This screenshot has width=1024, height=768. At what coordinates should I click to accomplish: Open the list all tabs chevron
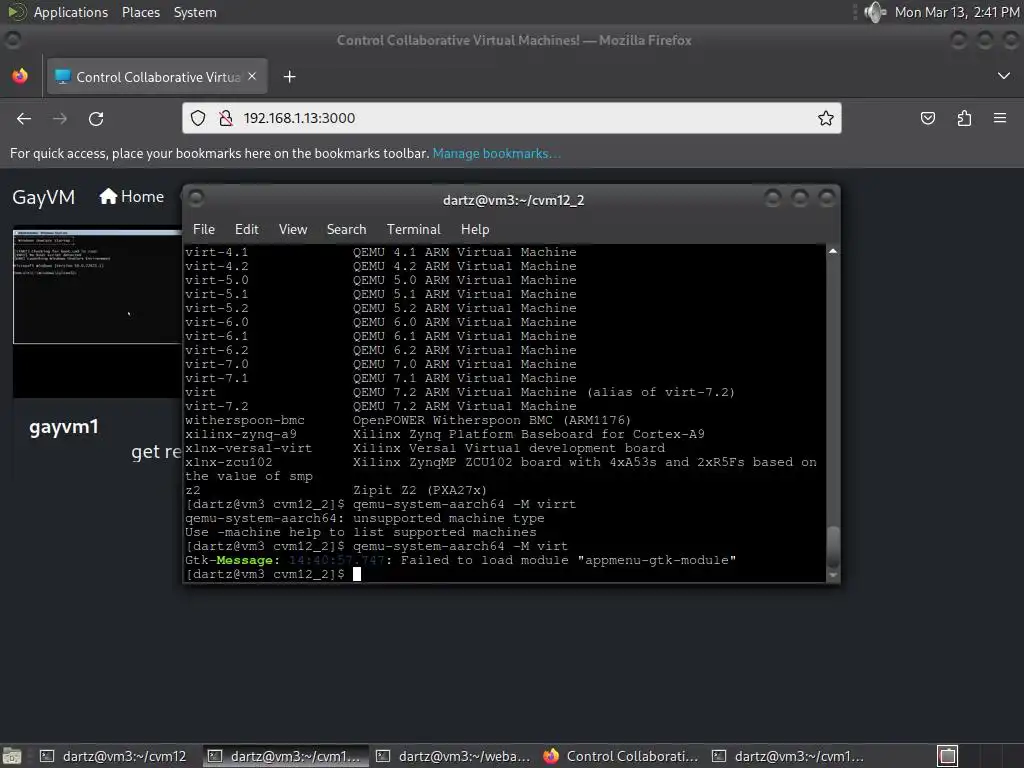(x=1004, y=76)
